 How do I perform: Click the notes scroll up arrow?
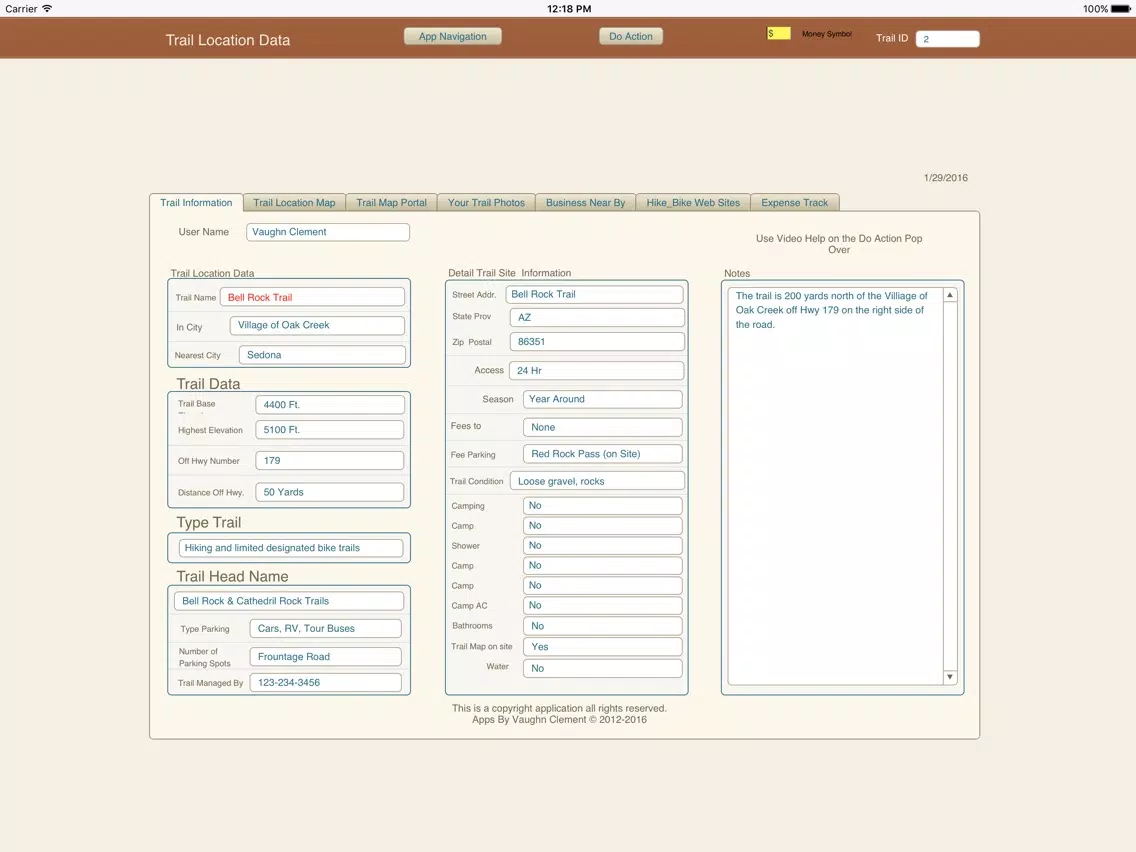point(950,295)
